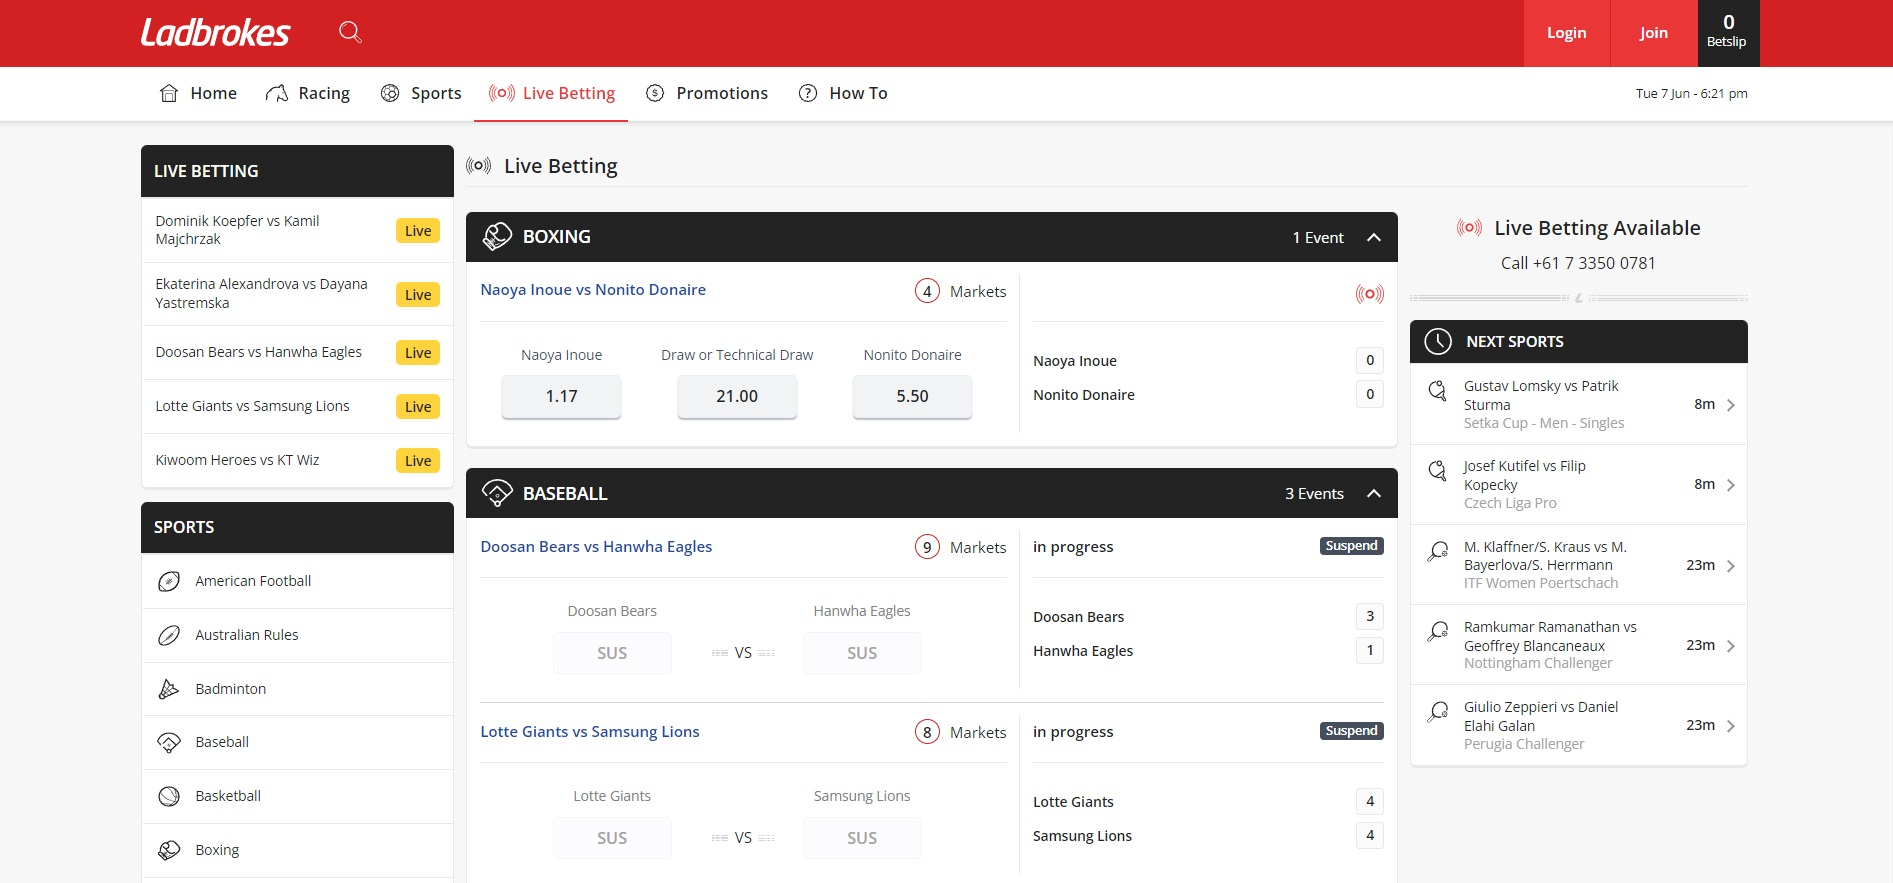1893x883 pixels.
Task: Click the baseball diamond icon in Baseball header
Action: click(497, 493)
